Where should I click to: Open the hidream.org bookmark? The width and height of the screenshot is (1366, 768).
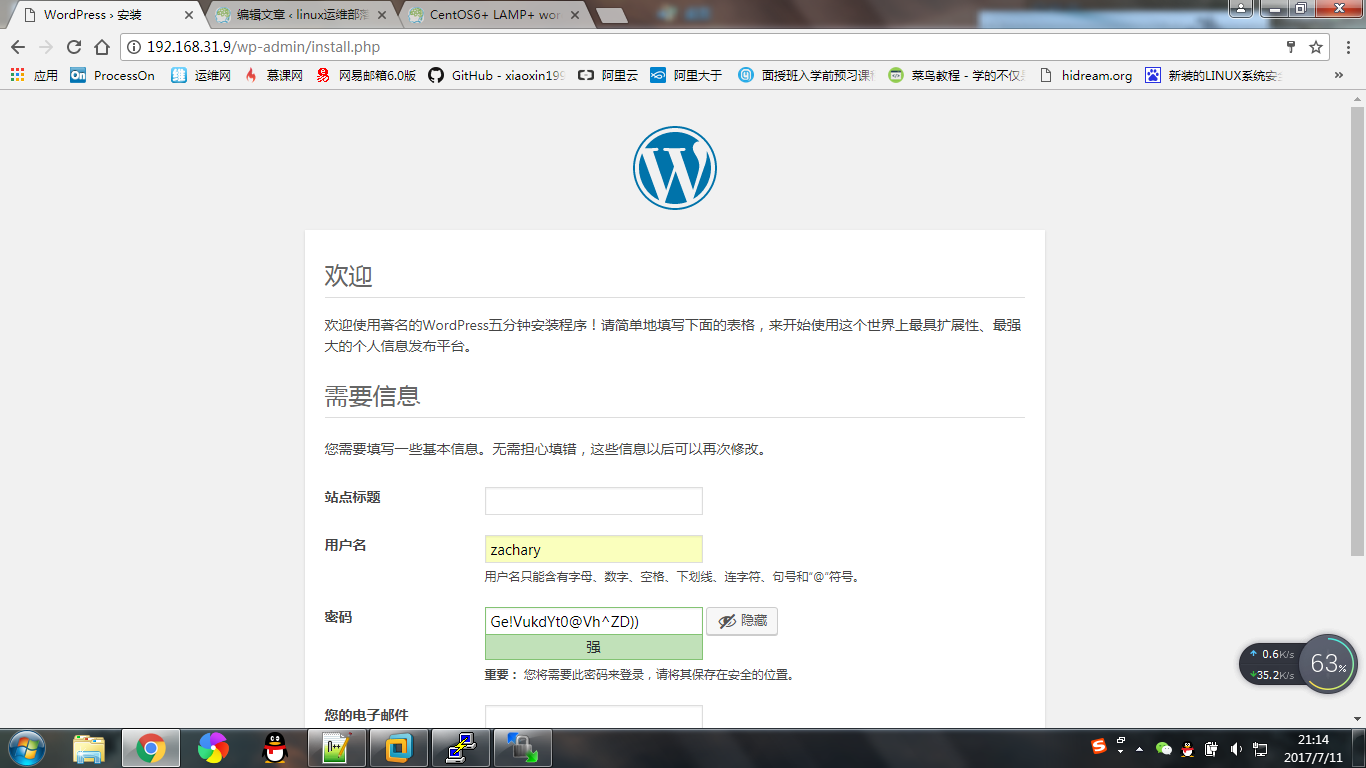[1086, 75]
